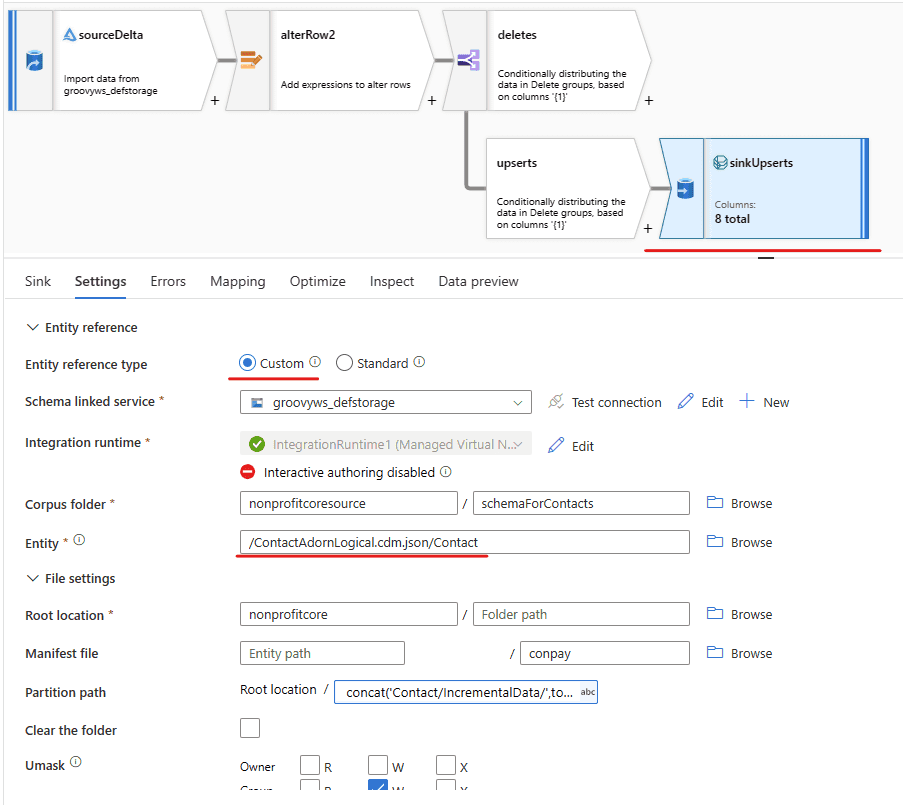This screenshot has height=805, width=903.
Task: Click Edit pencil beside Integration runtime
Action: [x=557, y=446]
